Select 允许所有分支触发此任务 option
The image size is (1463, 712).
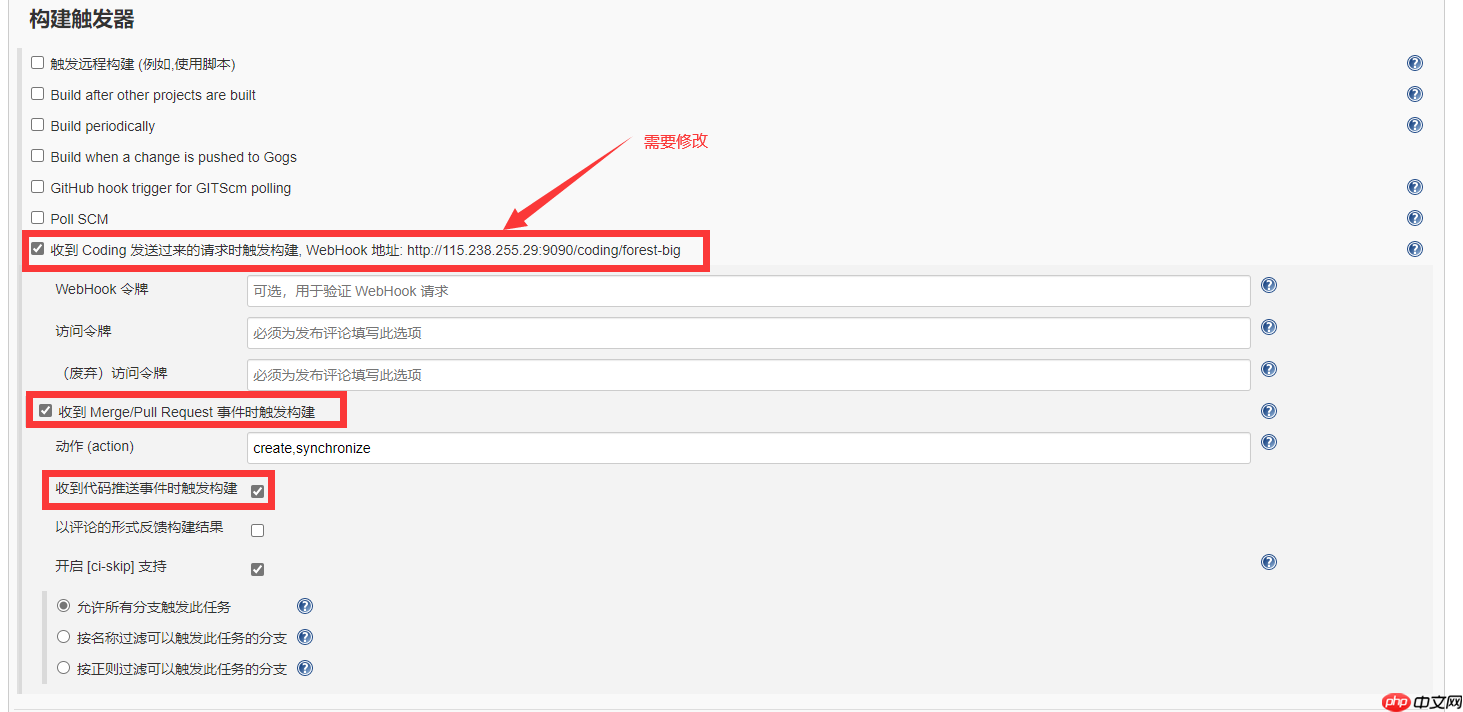(x=63, y=606)
